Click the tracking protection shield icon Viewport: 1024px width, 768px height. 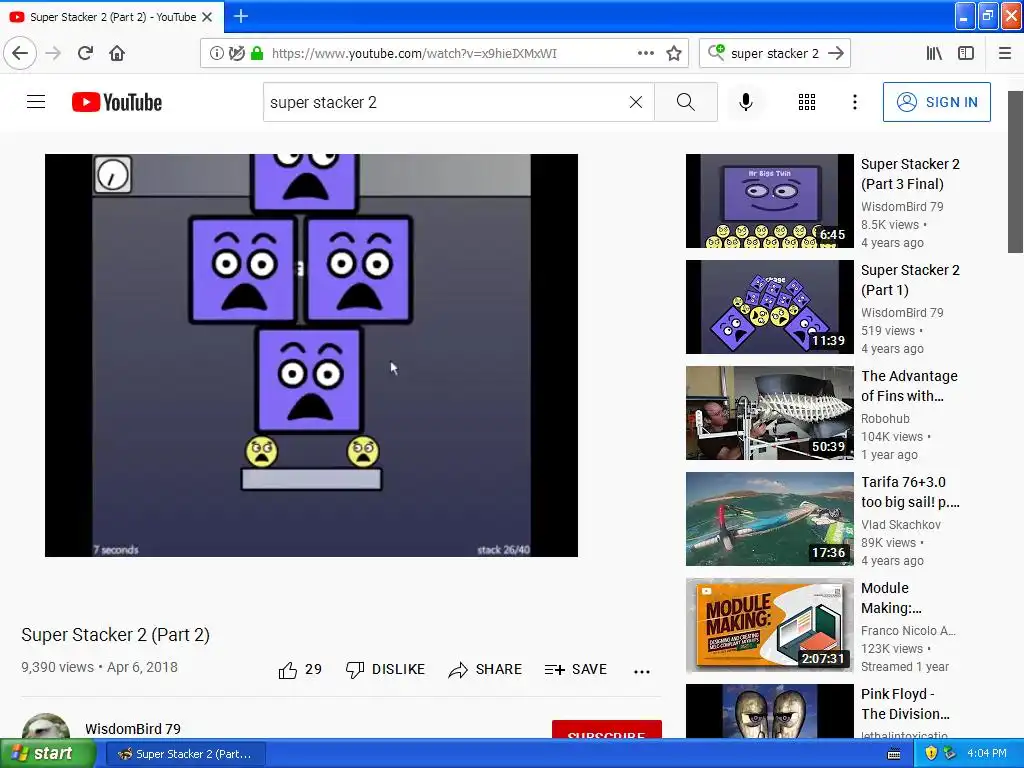[x=236, y=53]
